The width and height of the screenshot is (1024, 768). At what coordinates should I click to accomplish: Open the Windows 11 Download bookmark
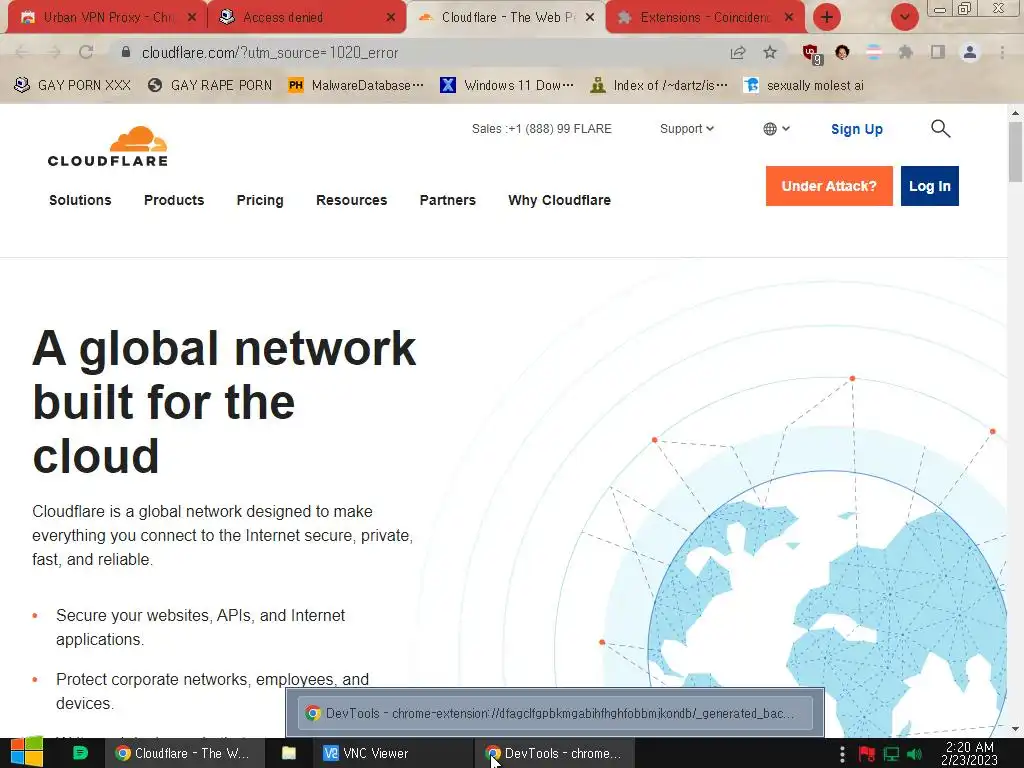click(507, 86)
